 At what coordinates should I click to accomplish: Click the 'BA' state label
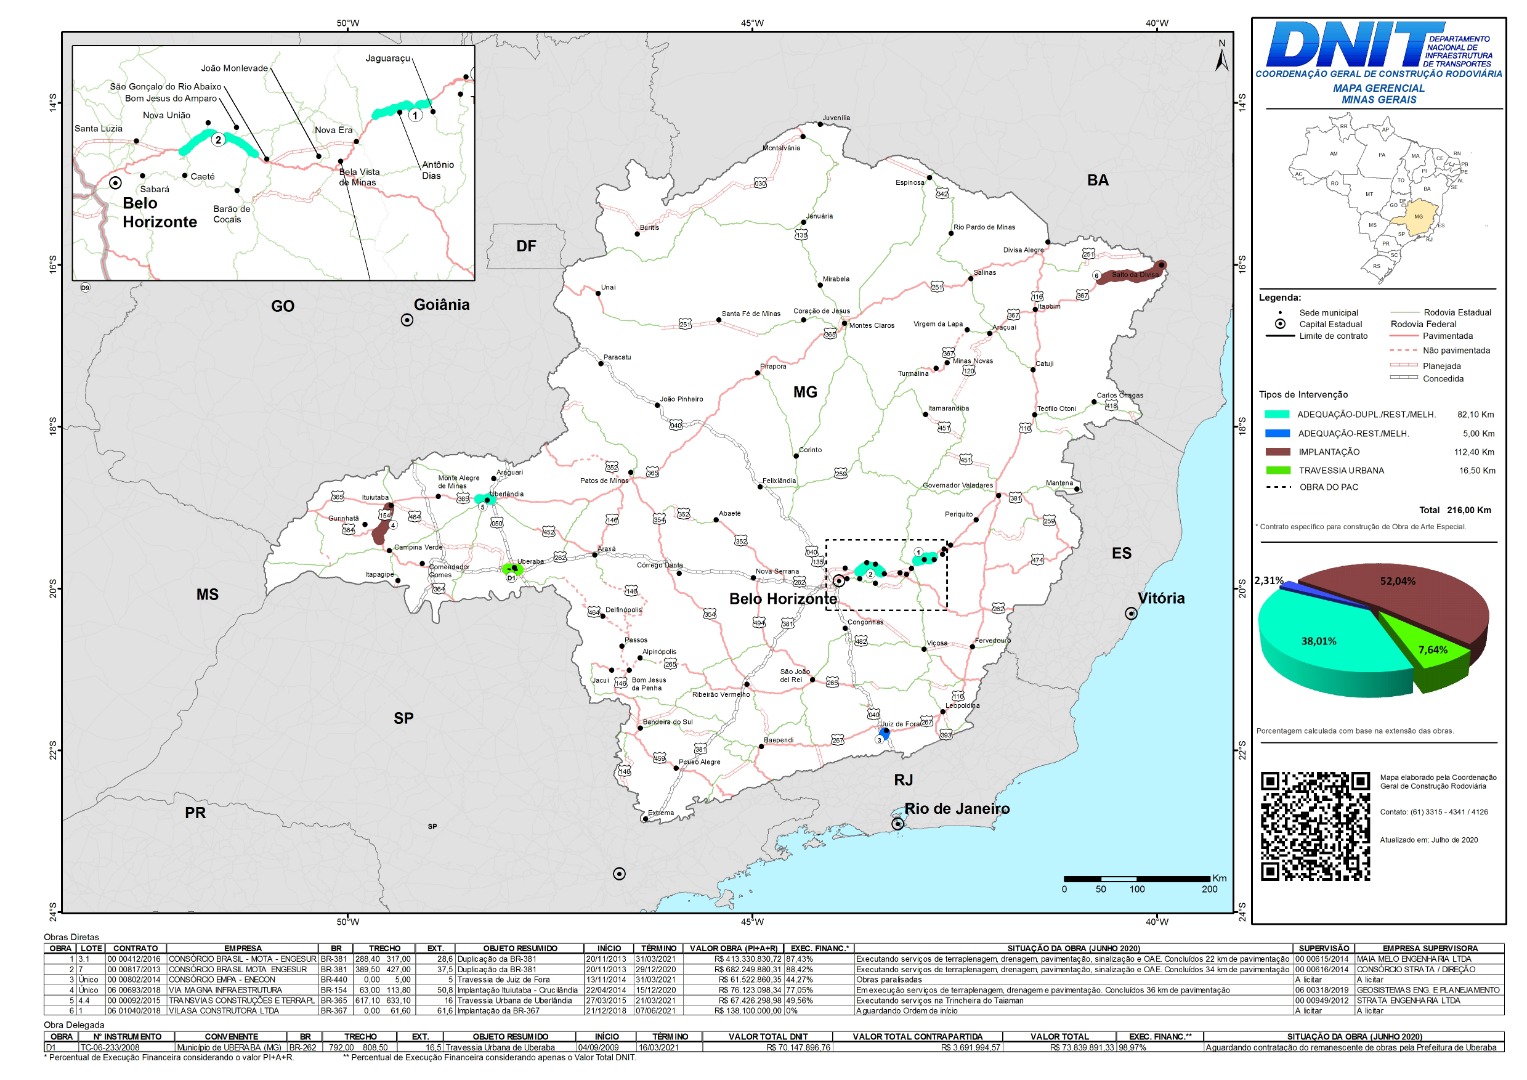click(1098, 180)
